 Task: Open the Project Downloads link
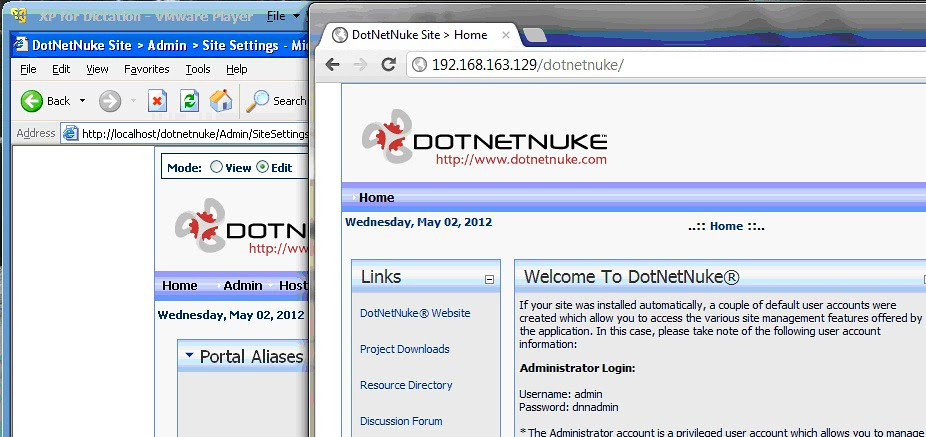405,349
